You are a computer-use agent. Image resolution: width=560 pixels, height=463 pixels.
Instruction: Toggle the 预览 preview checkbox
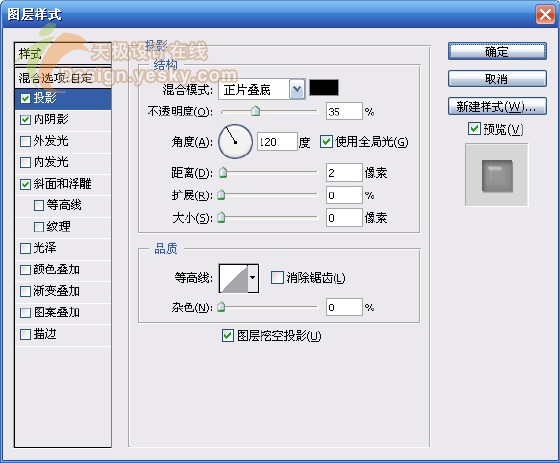tap(474, 129)
